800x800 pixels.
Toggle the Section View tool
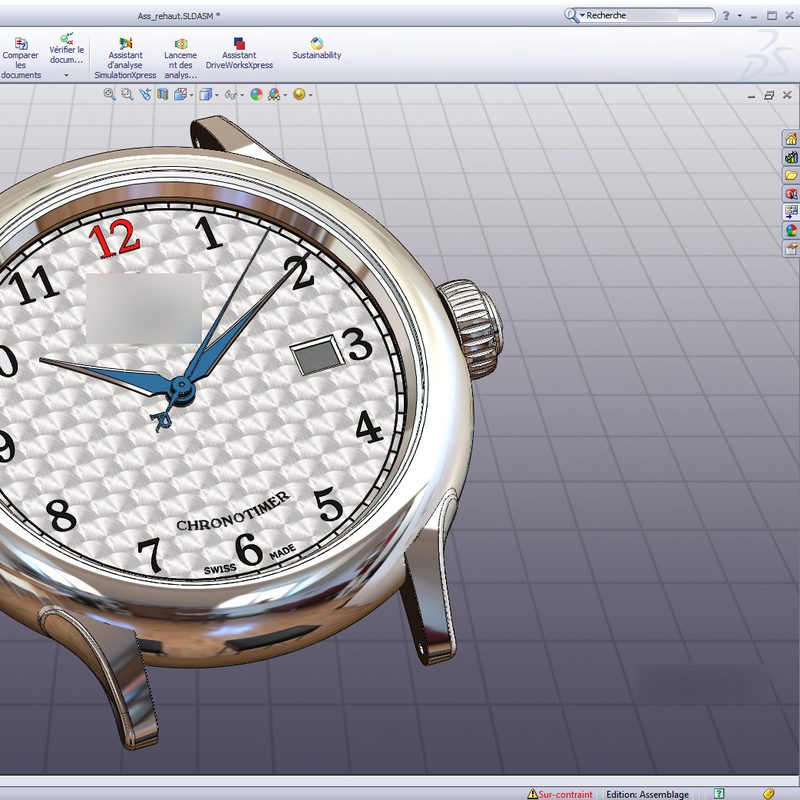(162, 94)
